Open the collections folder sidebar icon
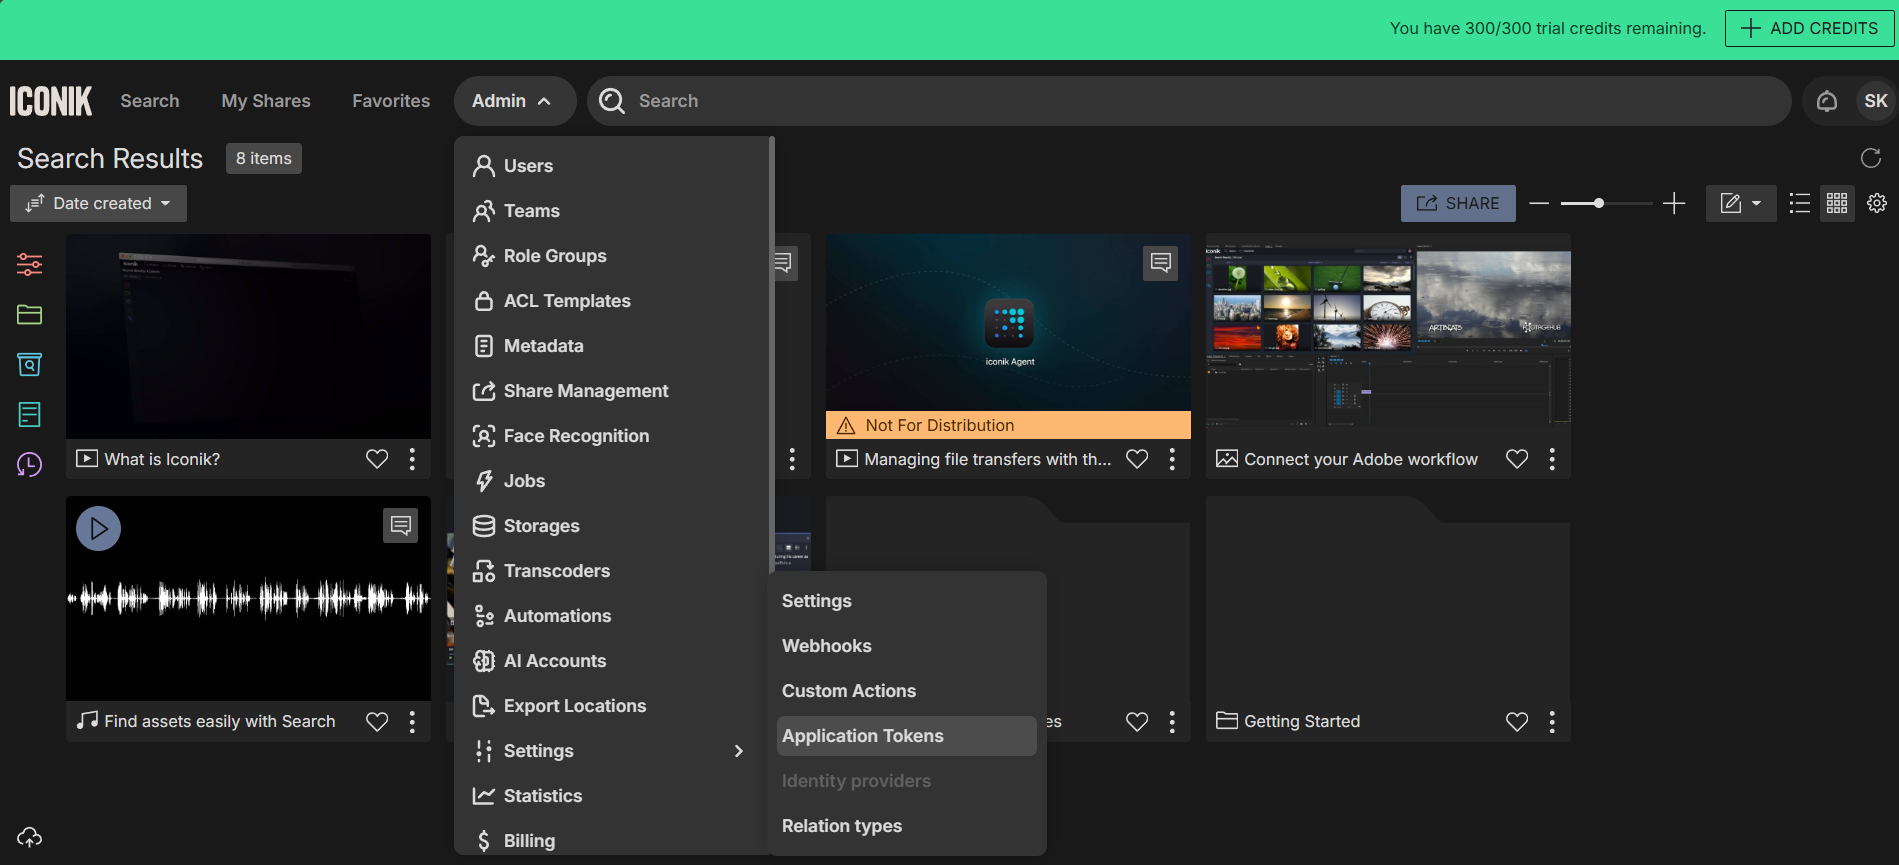1899x865 pixels. [x=29, y=315]
